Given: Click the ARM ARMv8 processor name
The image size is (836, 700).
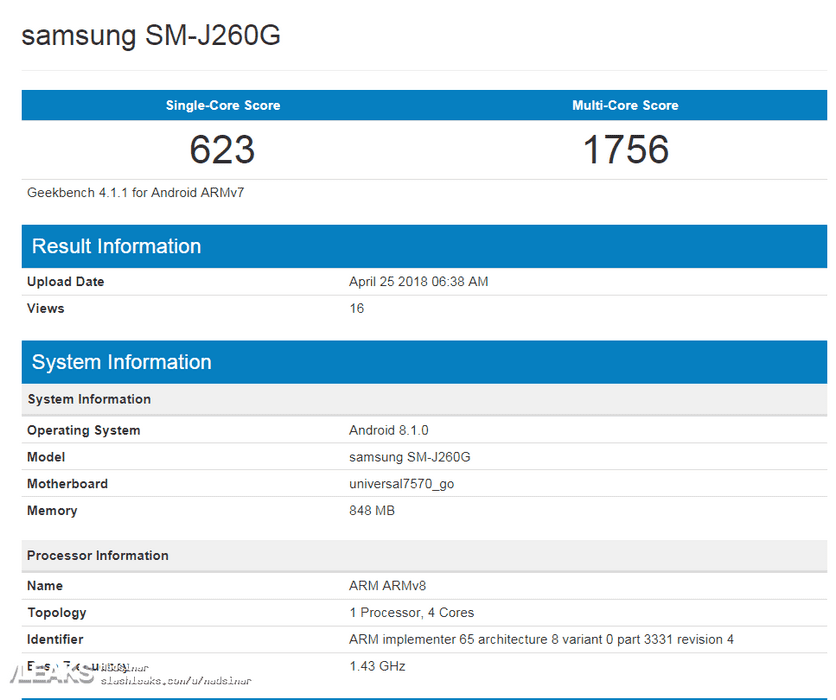Looking at the screenshot, I should [x=388, y=585].
